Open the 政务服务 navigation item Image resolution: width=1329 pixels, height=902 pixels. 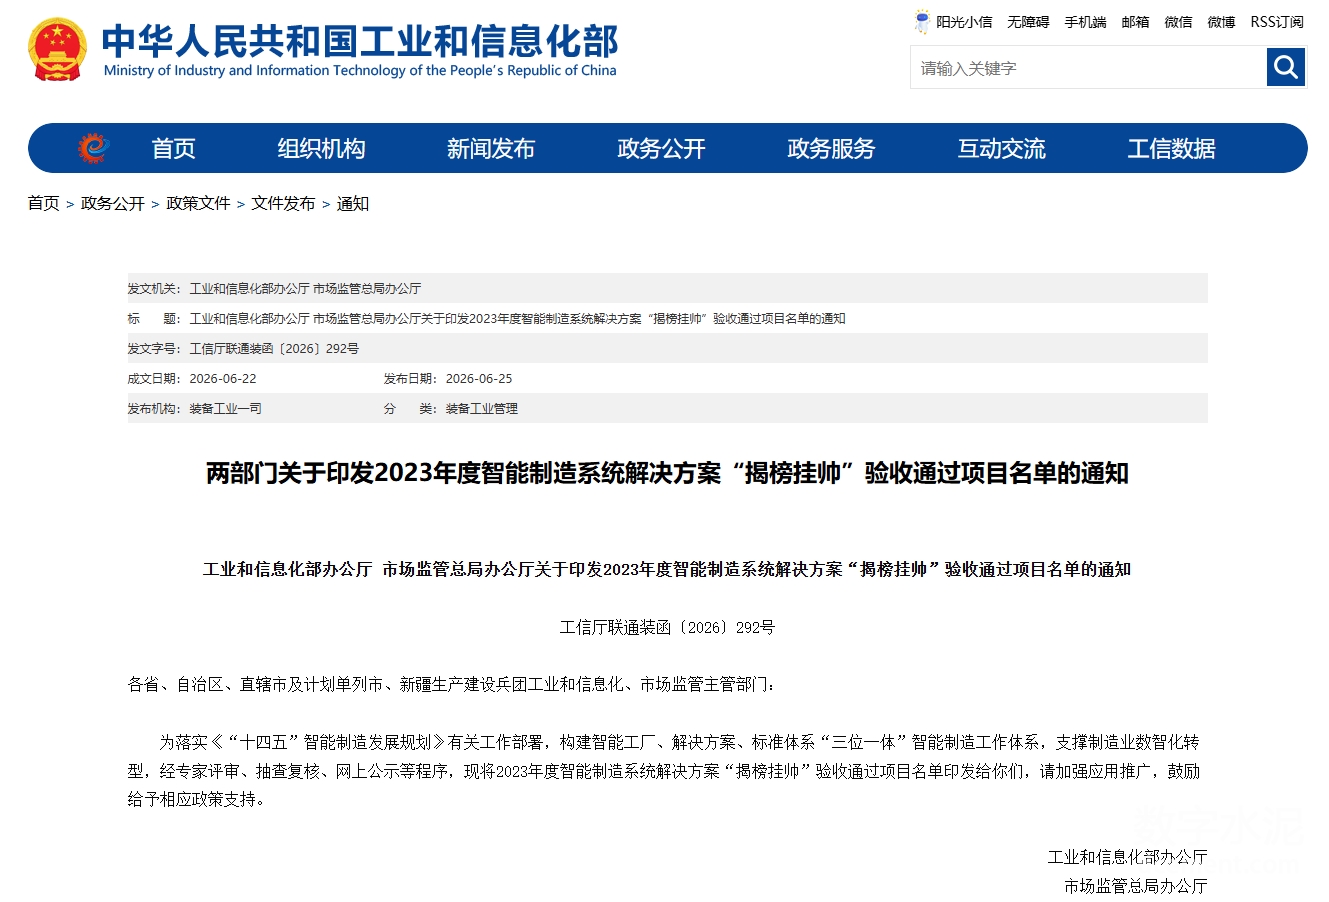point(831,149)
